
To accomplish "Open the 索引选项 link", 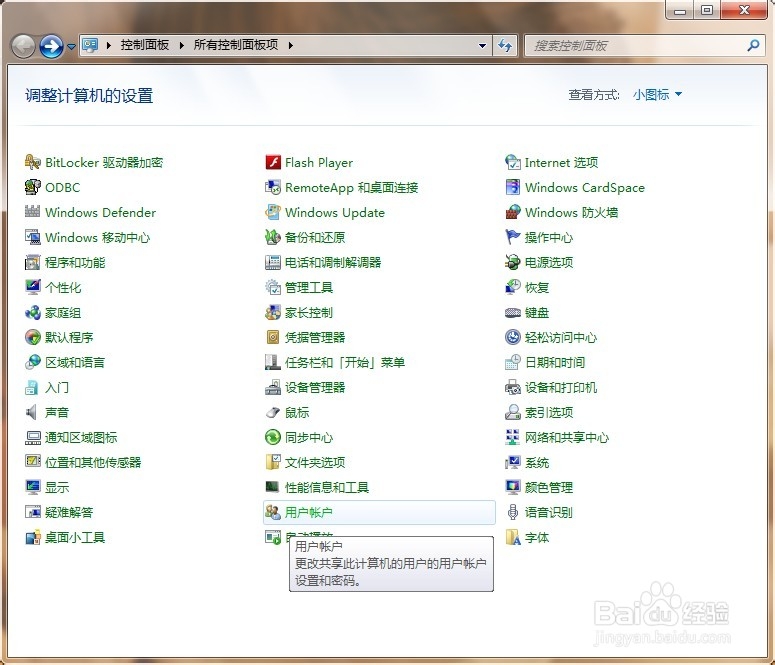I will pyautogui.click(x=549, y=412).
